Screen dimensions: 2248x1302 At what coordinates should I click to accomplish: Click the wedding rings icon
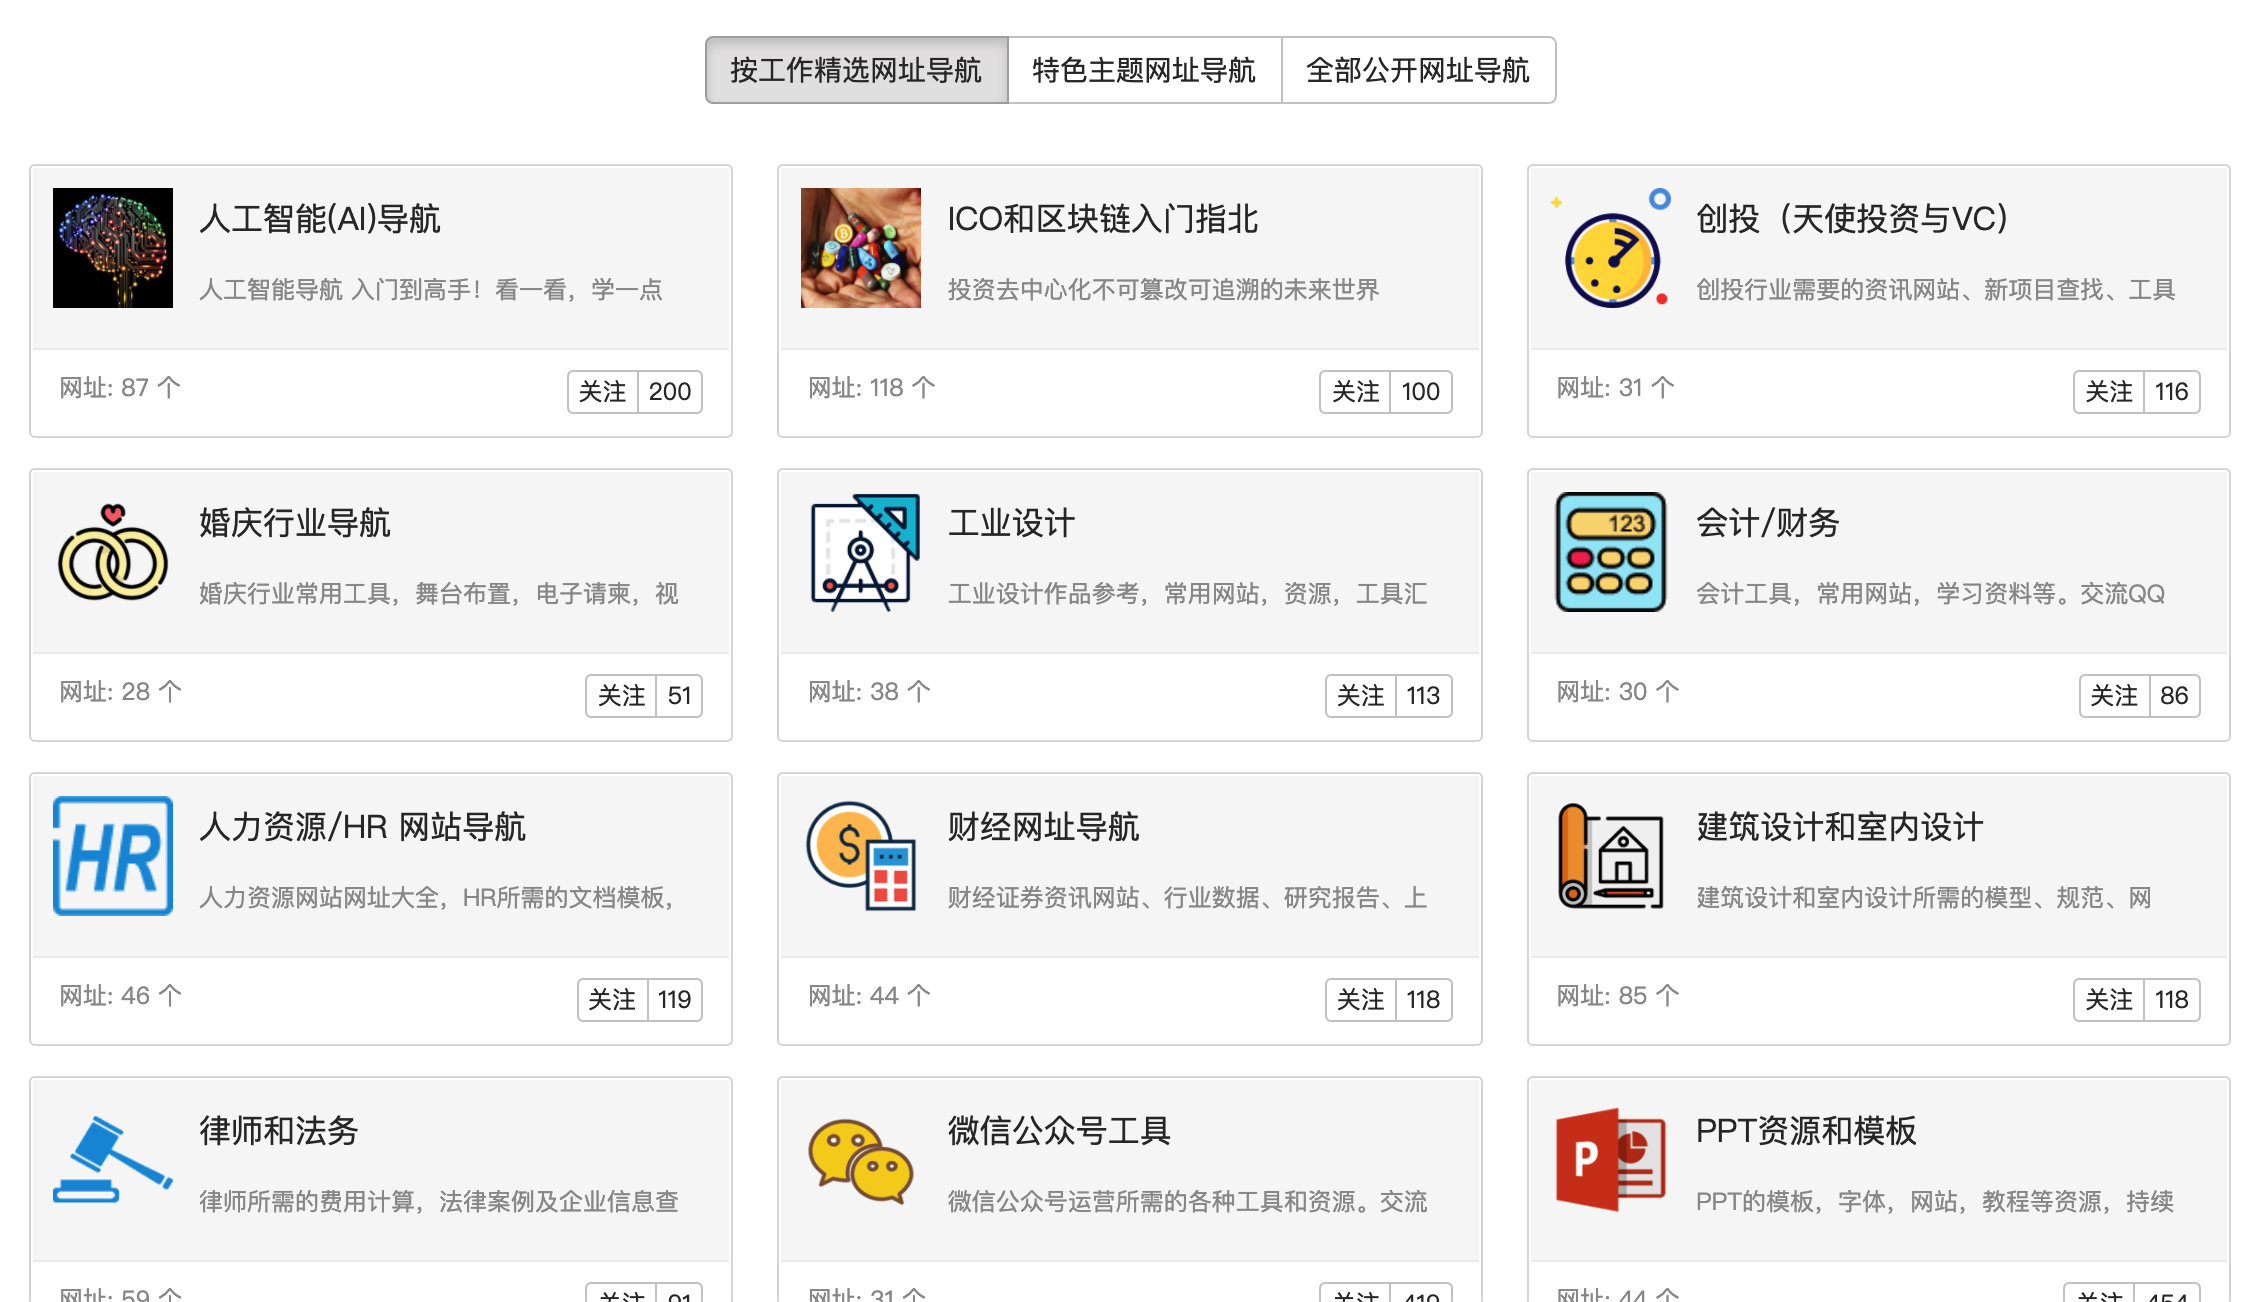click(x=113, y=553)
